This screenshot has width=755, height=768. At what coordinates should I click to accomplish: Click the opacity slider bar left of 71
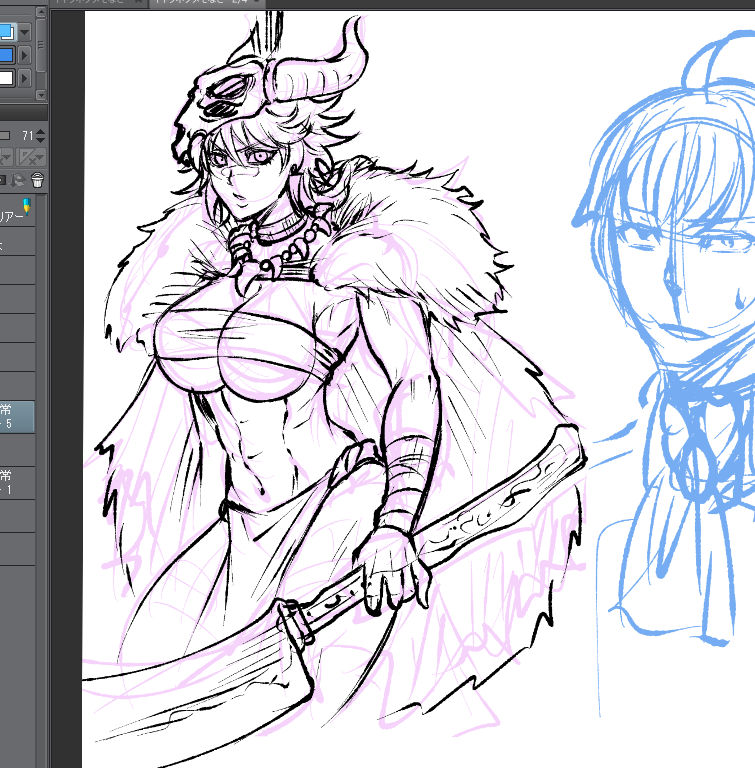point(5,135)
